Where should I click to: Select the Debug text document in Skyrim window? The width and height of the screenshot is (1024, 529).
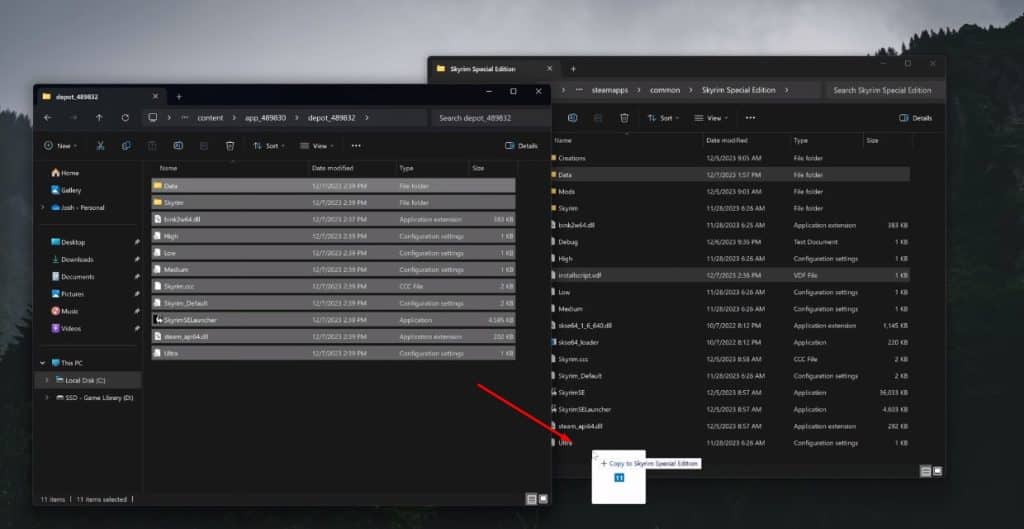pyautogui.click(x=730, y=242)
